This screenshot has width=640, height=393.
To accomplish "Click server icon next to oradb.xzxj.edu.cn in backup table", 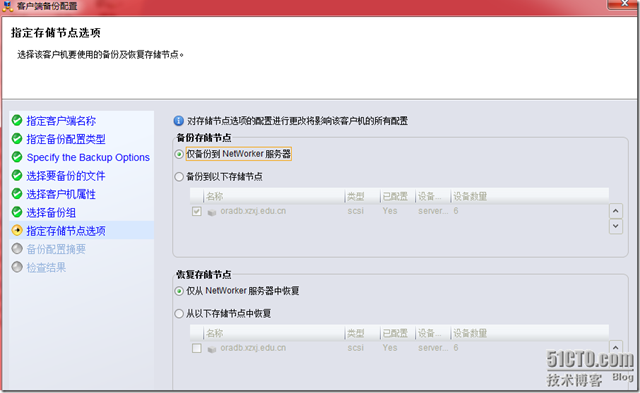I will pos(212,212).
